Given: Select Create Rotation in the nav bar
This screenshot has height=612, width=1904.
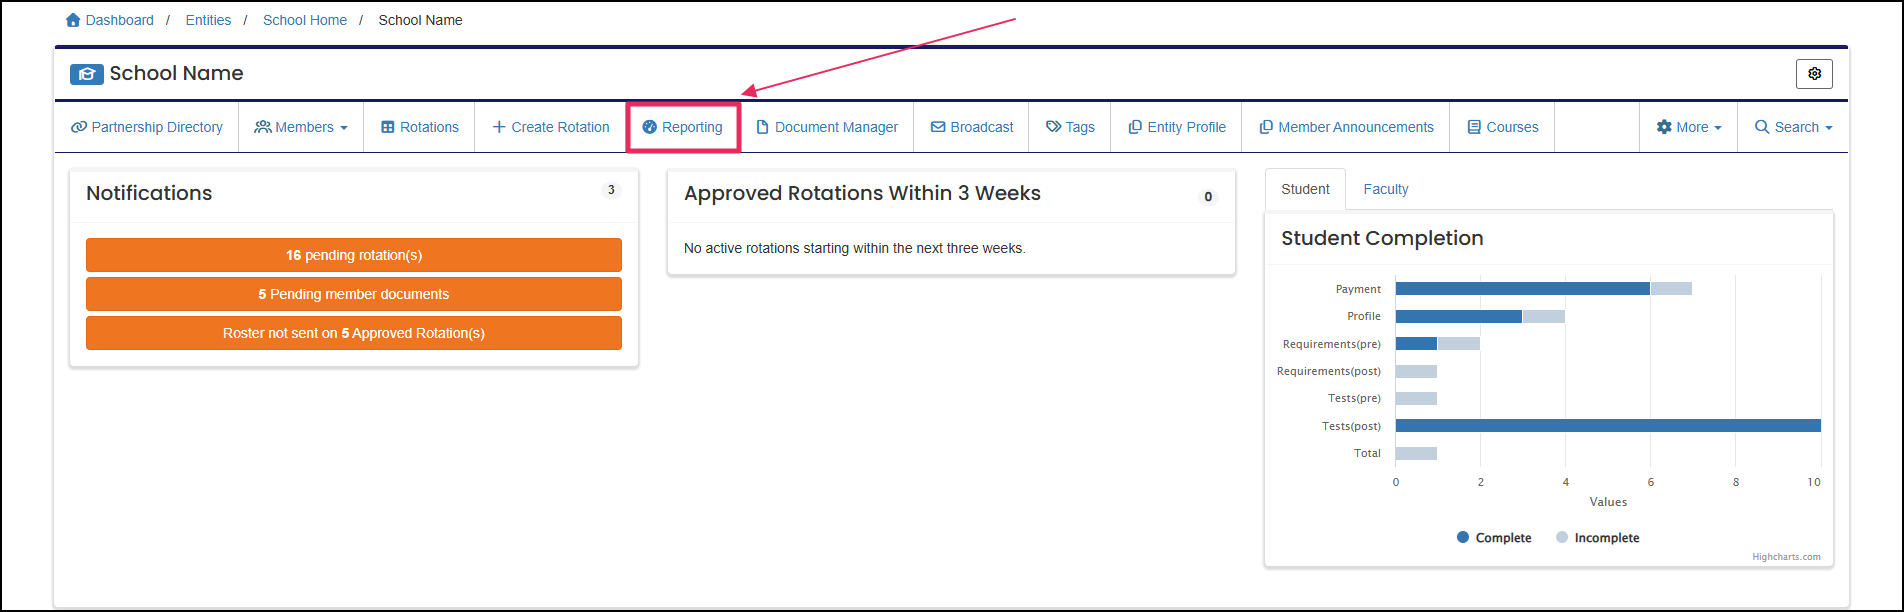Looking at the screenshot, I should pyautogui.click(x=550, y=127).
